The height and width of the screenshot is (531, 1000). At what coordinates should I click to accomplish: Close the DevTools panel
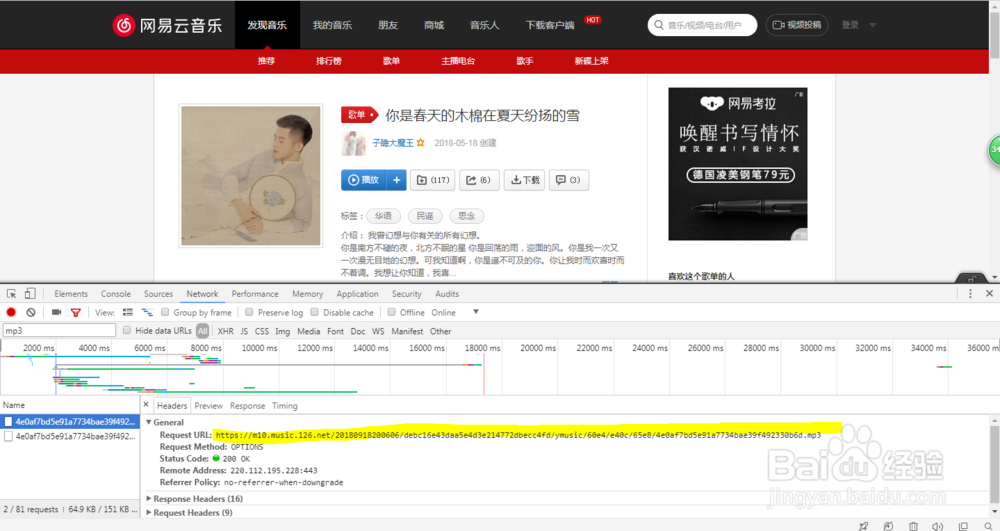tap(989, 294)
